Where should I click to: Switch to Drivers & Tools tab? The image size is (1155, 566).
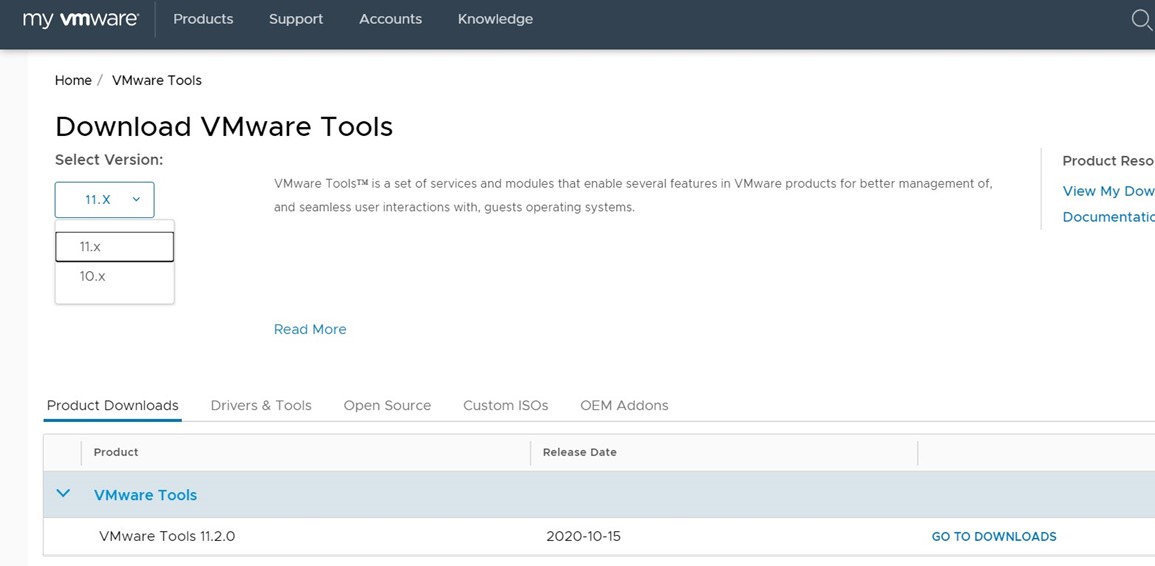point(261,405)
